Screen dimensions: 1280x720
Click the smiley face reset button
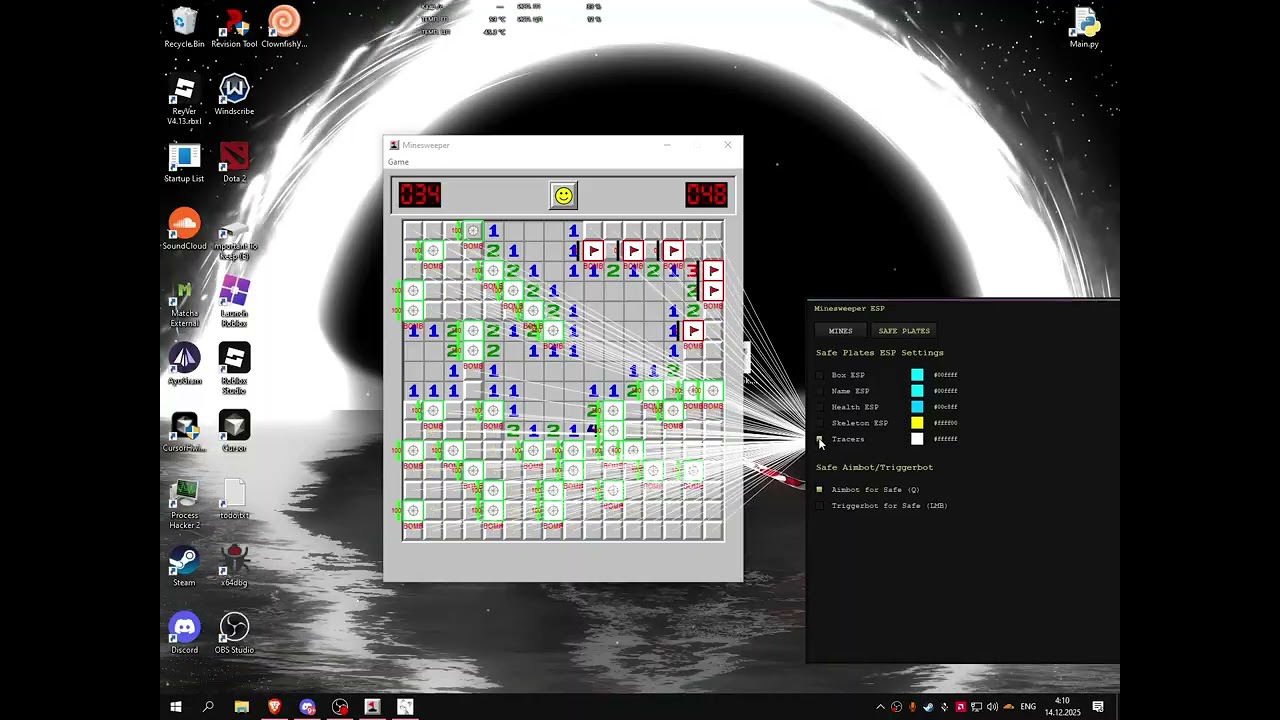coord(563,195)
